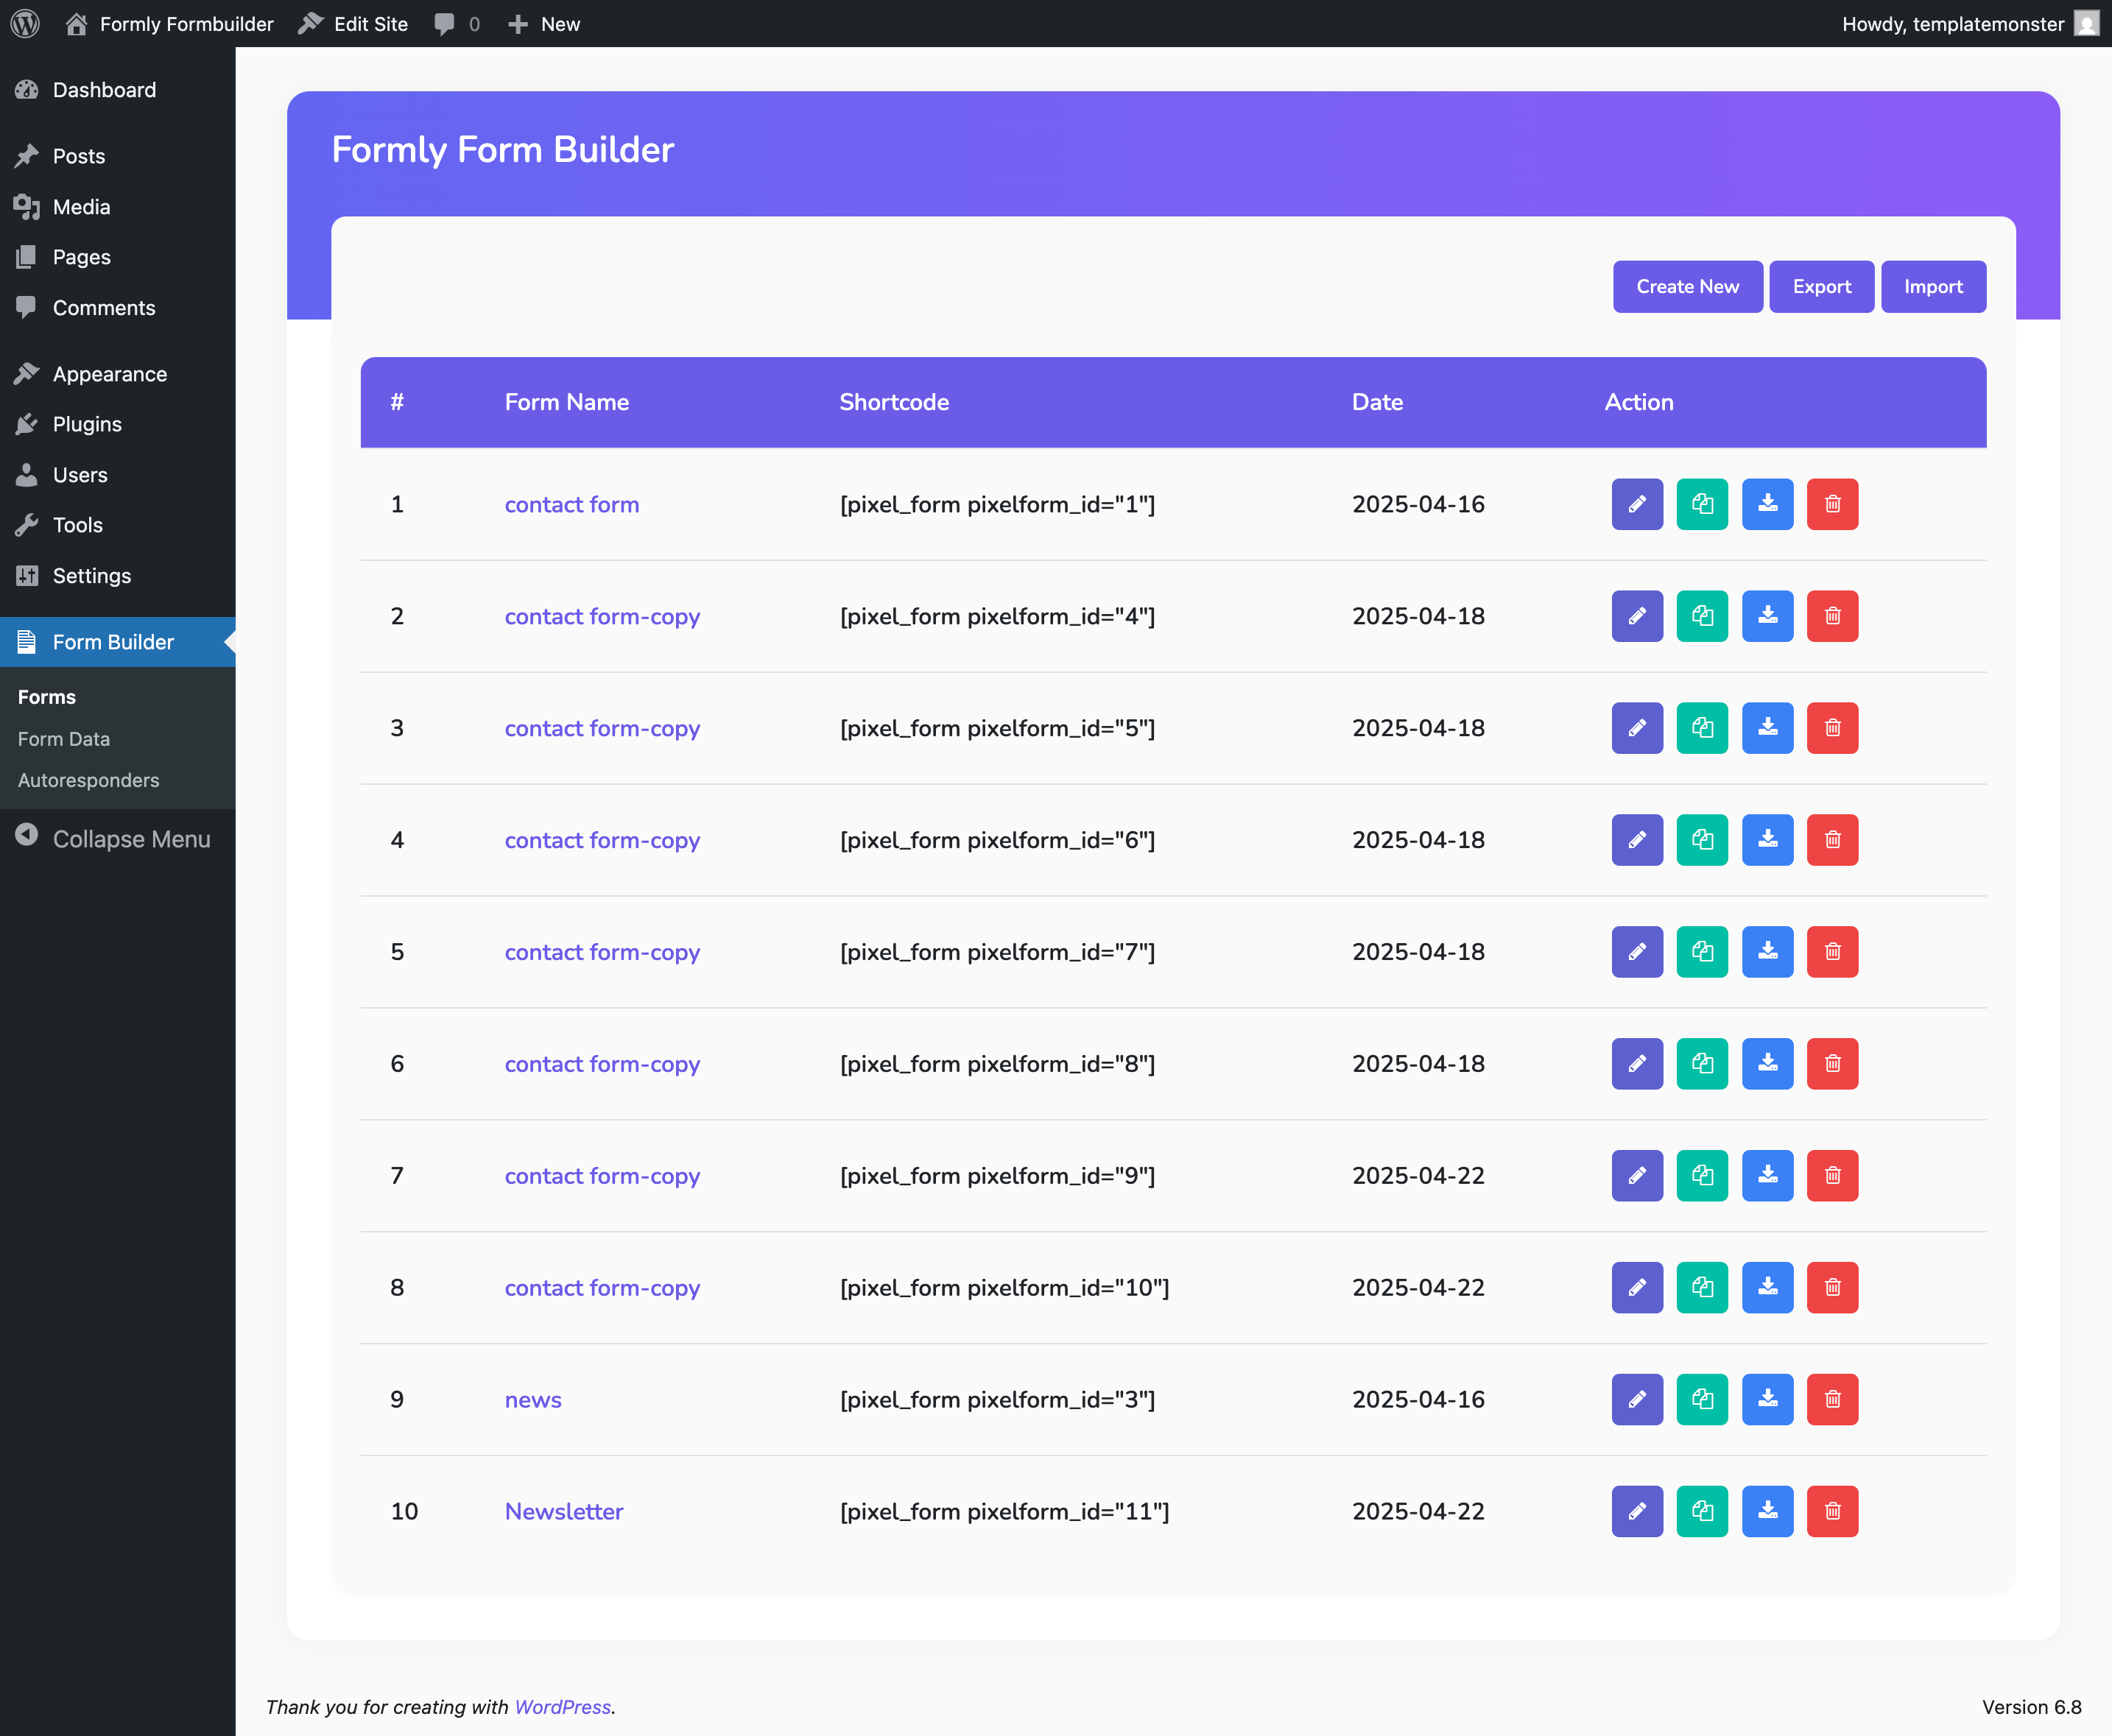Edit form with shortcode id="6"
This screenshot has height=1736, width=2112.
1637,840
